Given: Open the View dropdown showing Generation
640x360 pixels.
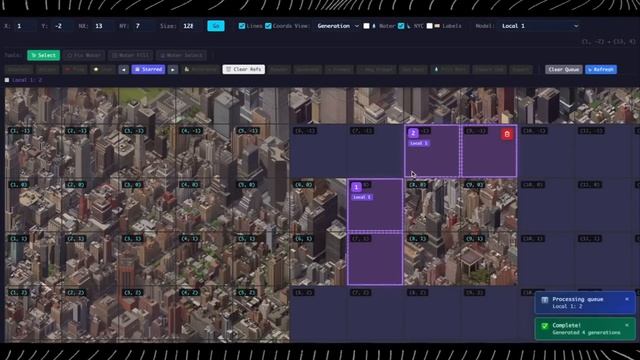Looking at the screenshot, I should point(337,26).
